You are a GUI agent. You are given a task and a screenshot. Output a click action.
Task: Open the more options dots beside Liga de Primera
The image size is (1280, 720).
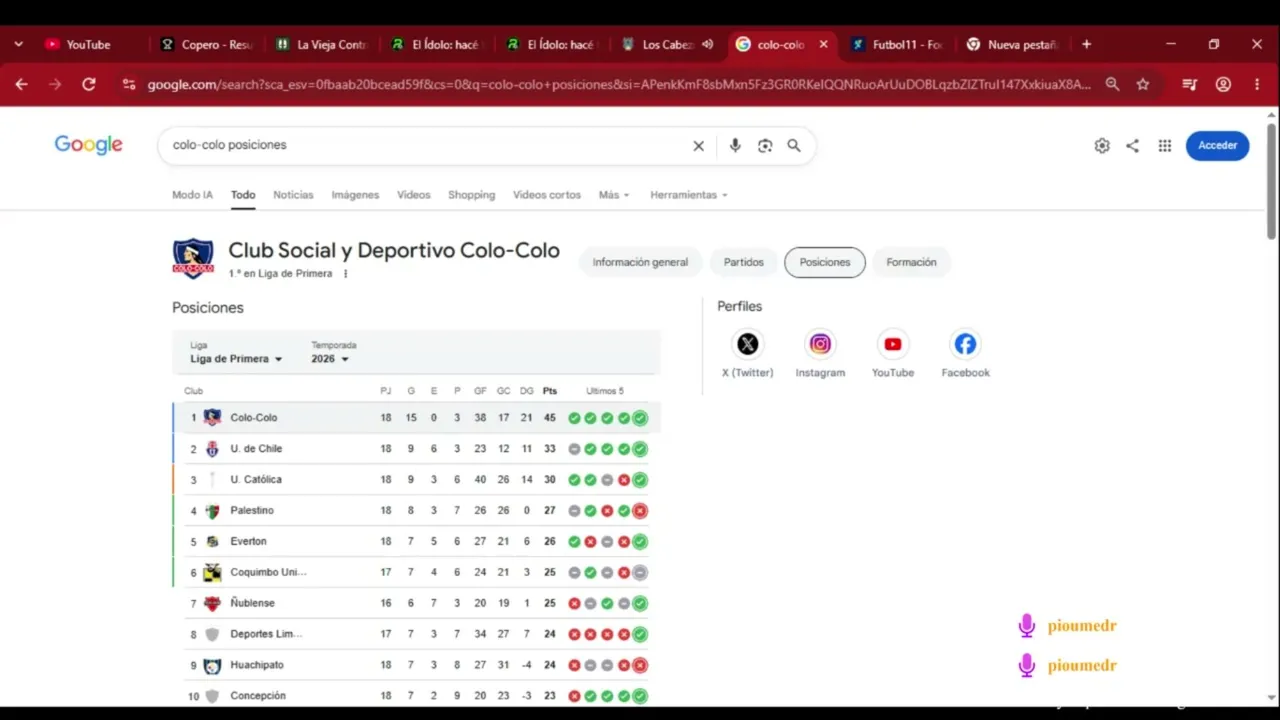pyautogui.click(x=346, y=274)
